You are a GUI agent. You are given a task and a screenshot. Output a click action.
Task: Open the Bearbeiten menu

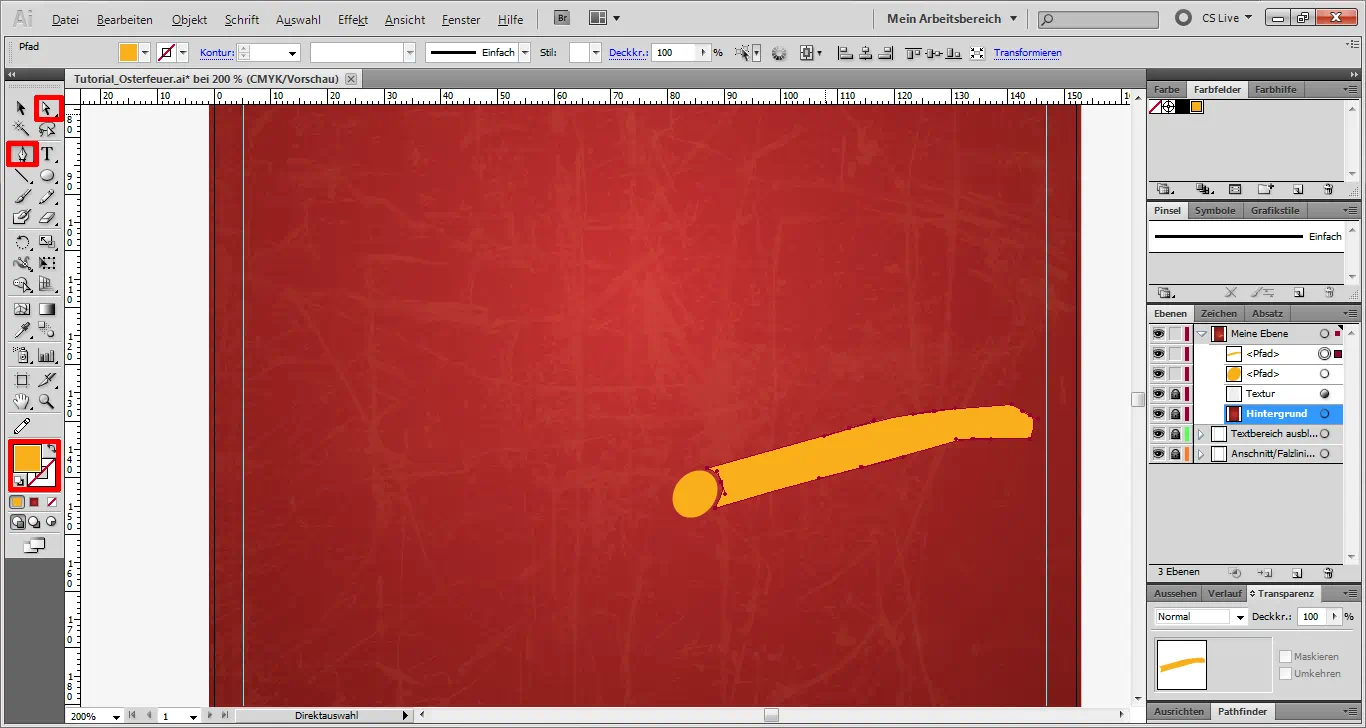pyautogui.click(x=124, y=18)
